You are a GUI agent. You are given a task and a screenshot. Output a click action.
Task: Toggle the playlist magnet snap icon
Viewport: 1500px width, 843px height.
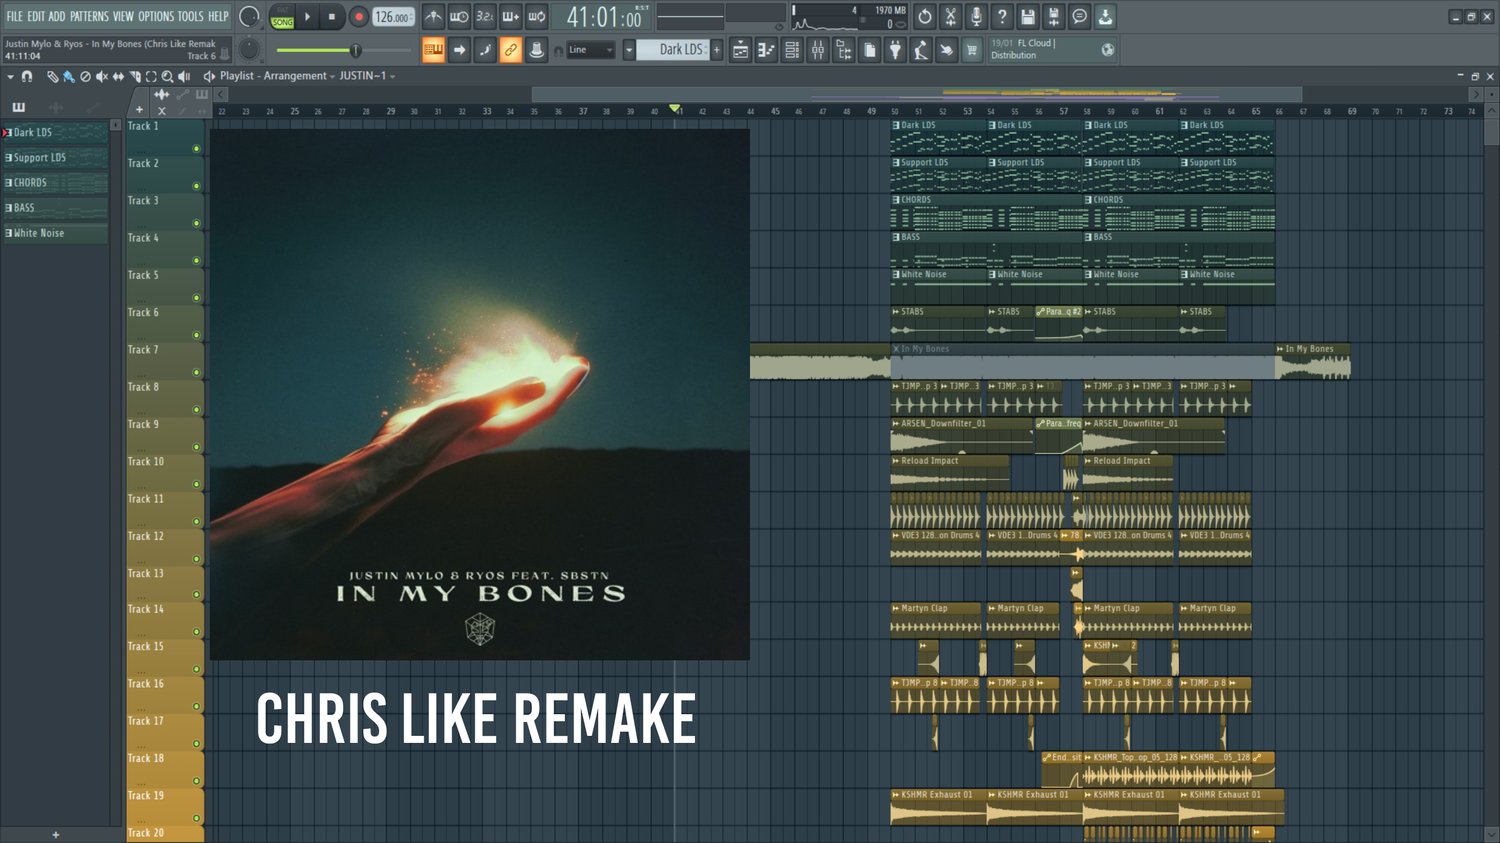27,76
